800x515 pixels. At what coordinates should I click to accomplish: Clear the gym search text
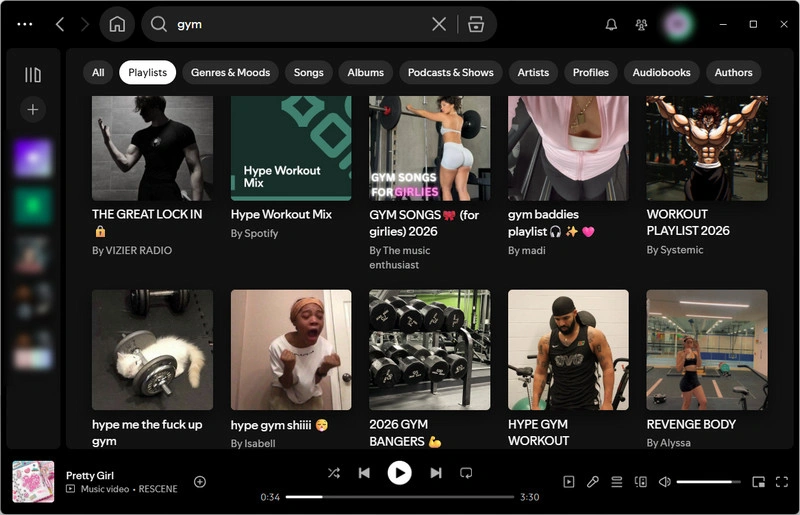point(439,24)
